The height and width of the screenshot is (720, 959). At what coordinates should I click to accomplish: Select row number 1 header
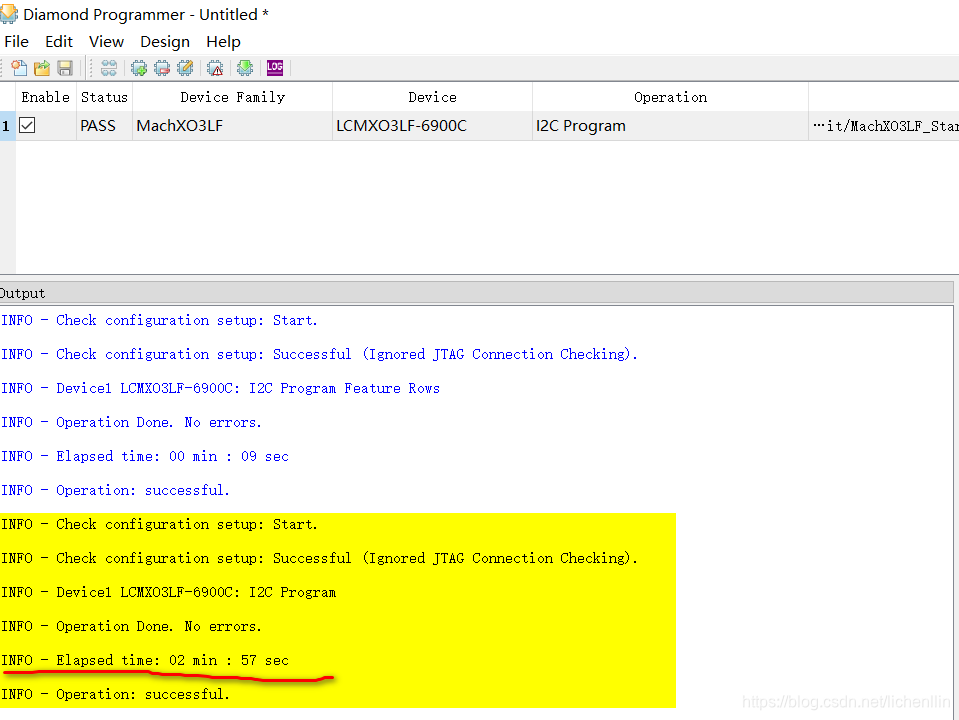7,126
